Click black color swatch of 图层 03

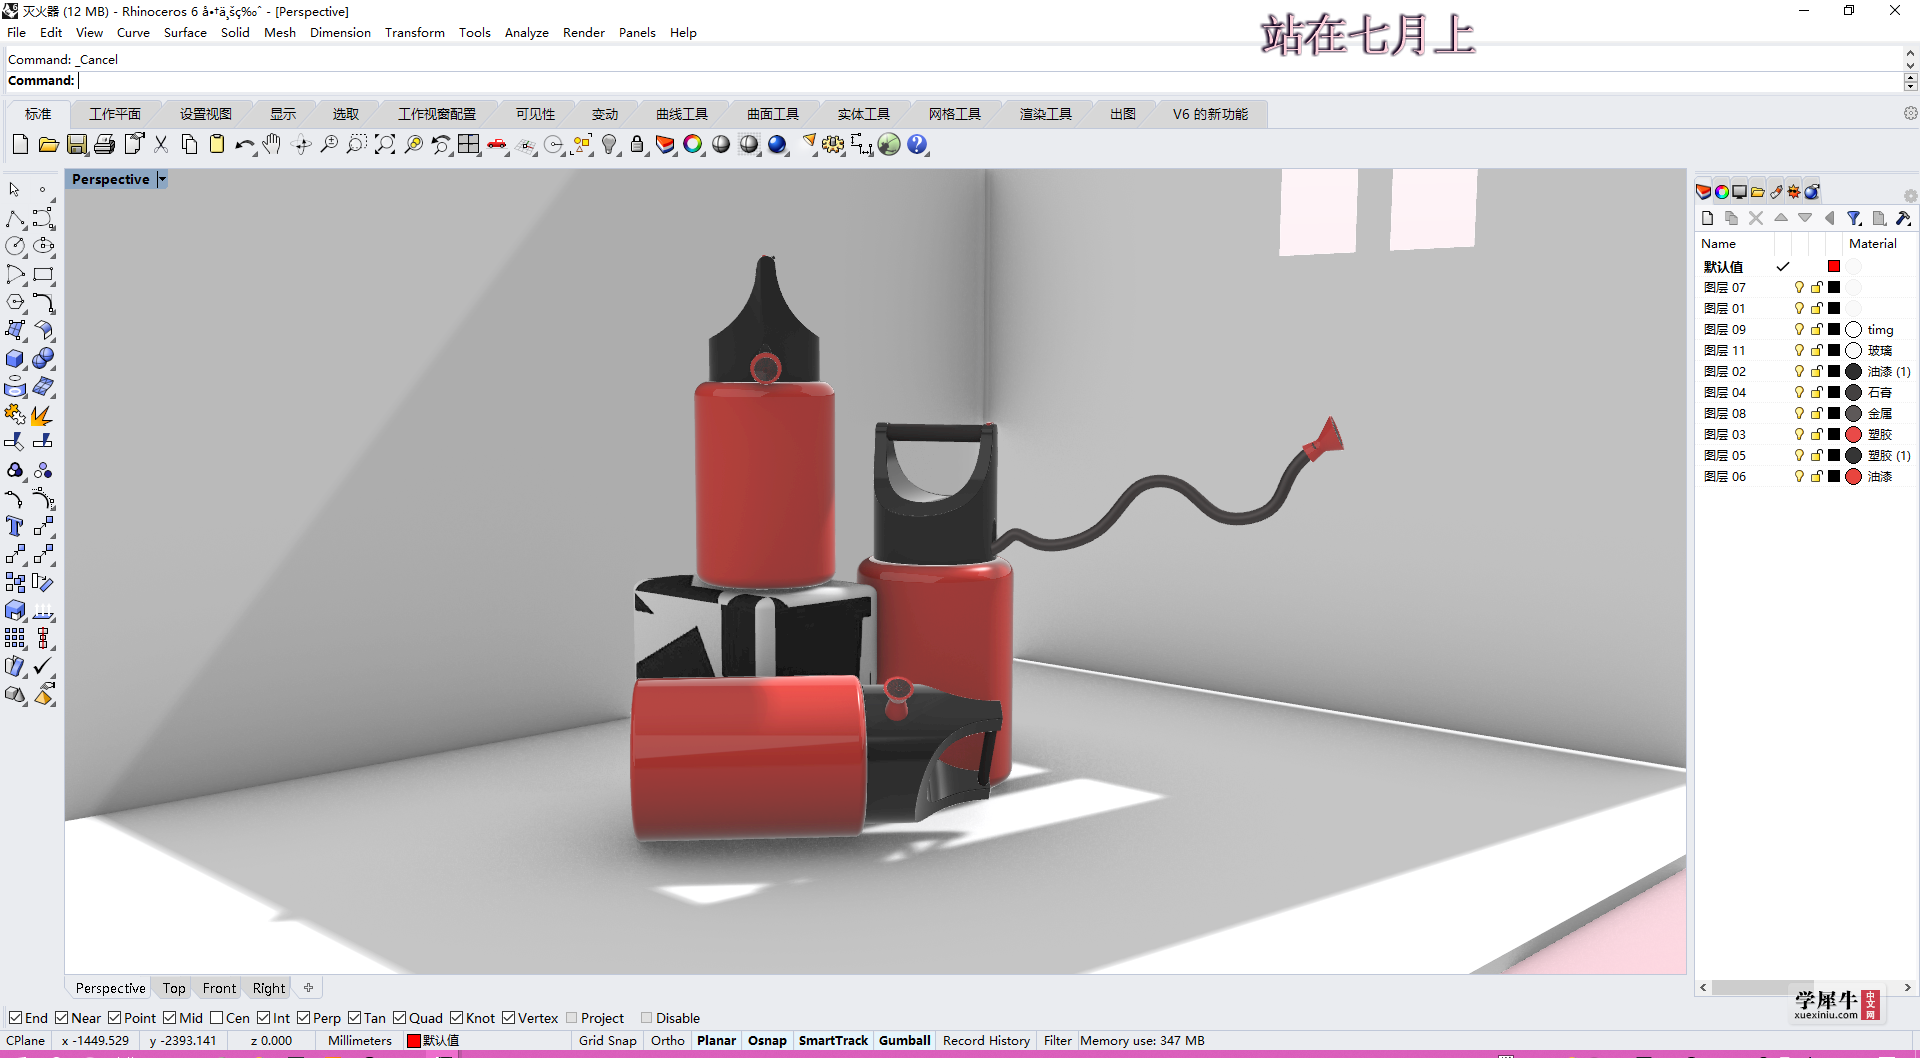click(x=1834, y=435)
